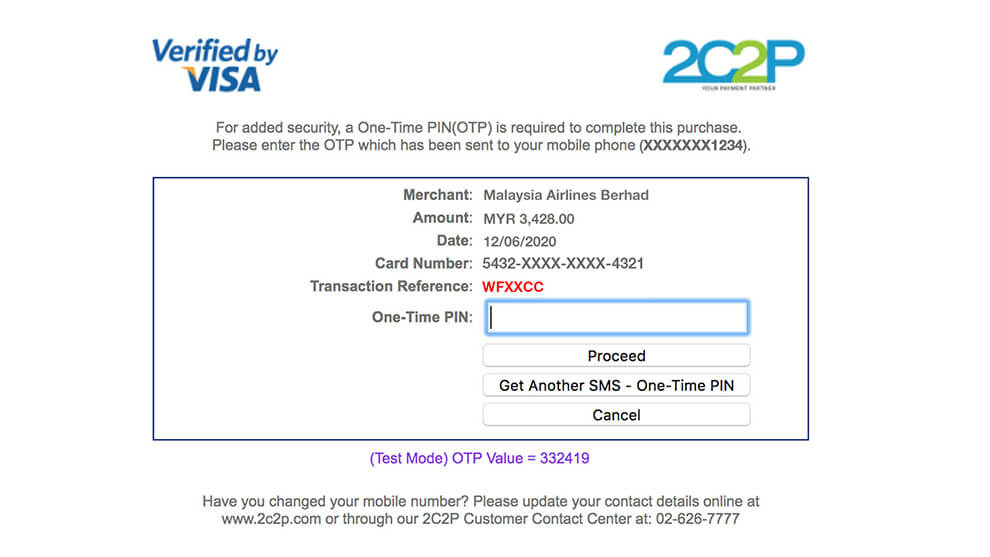Click the WFXXCC transaction reference
Image resolution: width=990 pixels, height=557 pixels.
coord(513,287)
